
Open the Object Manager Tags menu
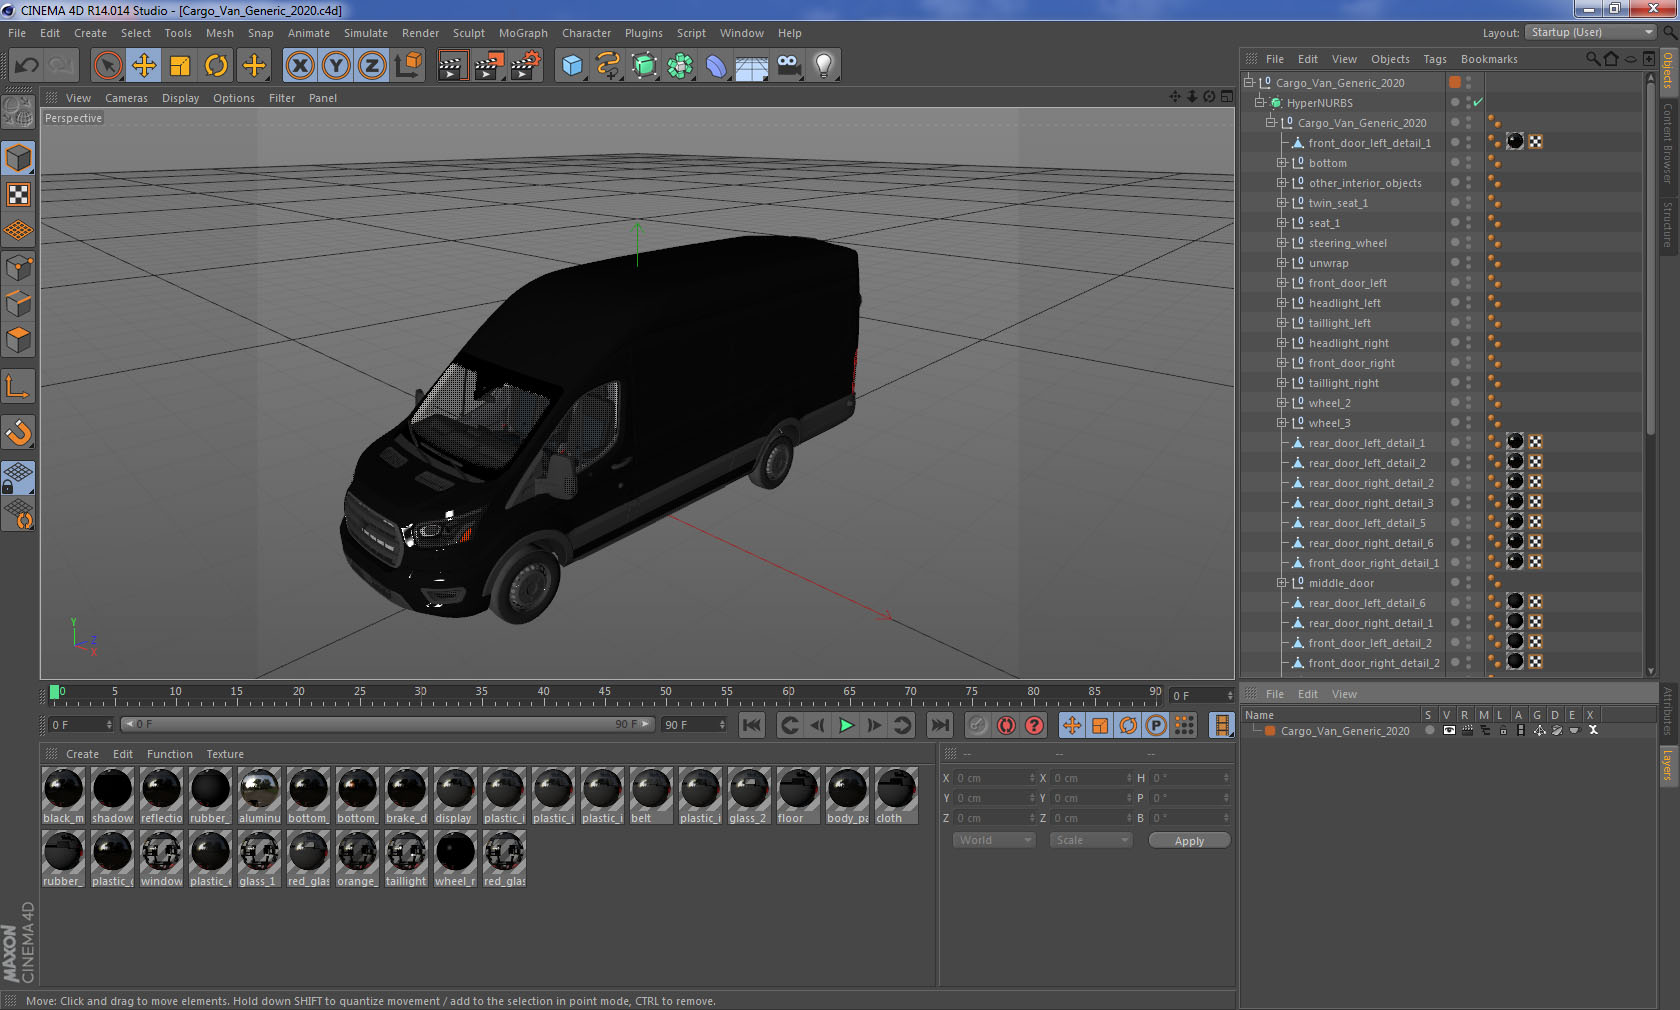click(x=1435, y=59)
